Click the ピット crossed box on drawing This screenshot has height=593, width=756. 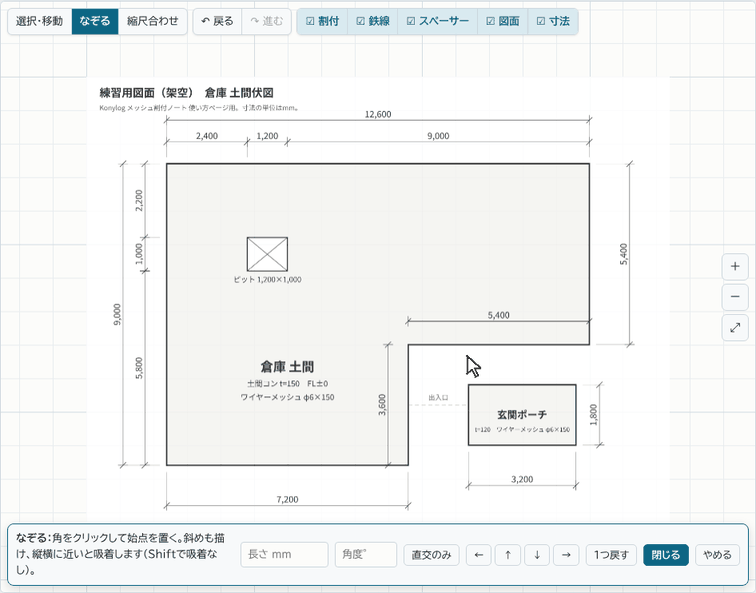point(267,254)
